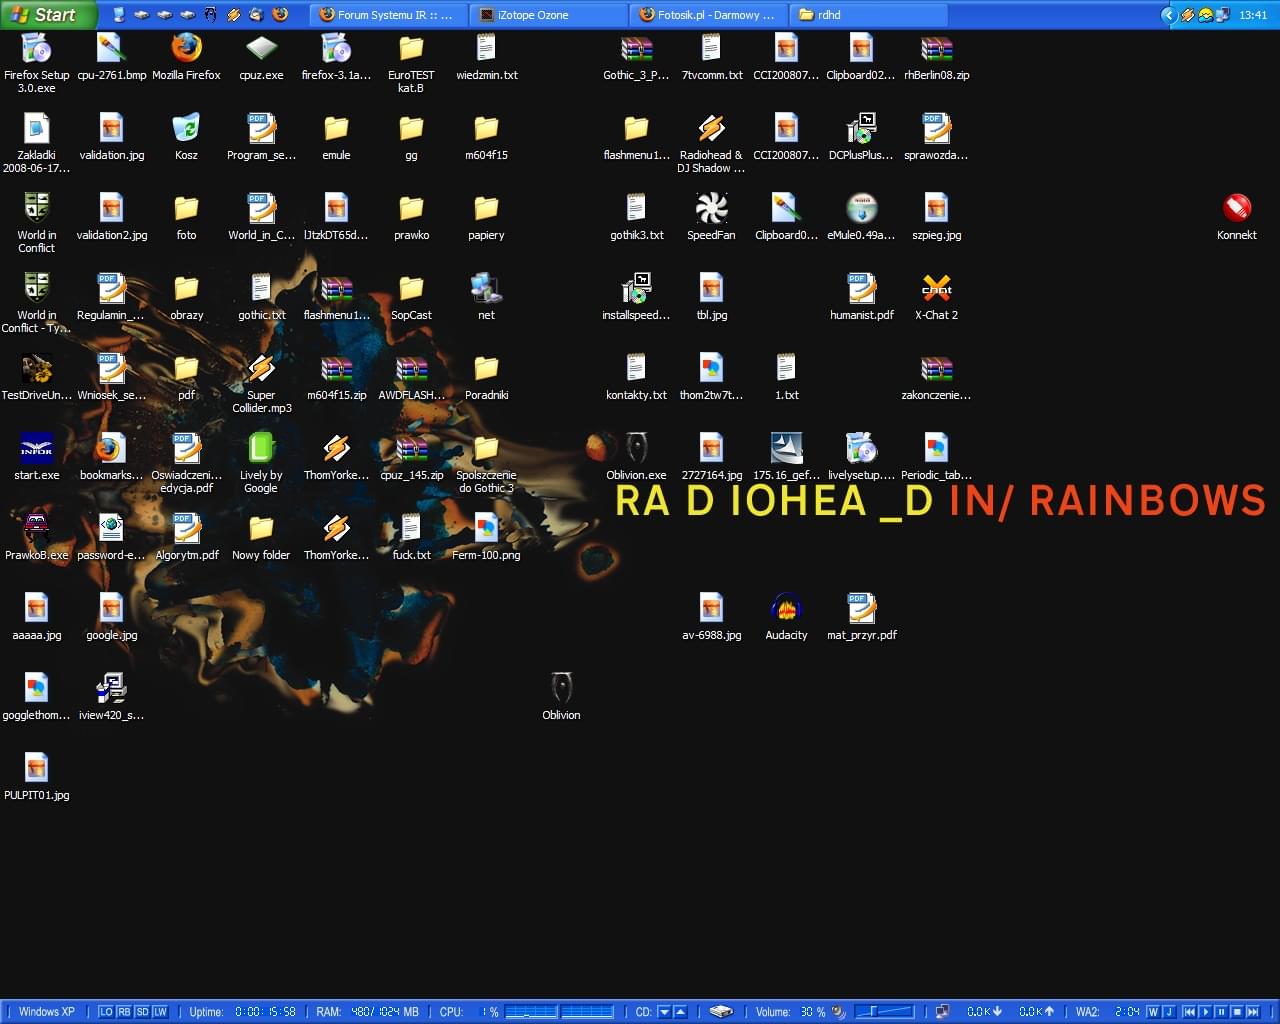The image size is (1280, 1024).
Task: Expand hidden system tray icons
Action: tap(1168, 15)
